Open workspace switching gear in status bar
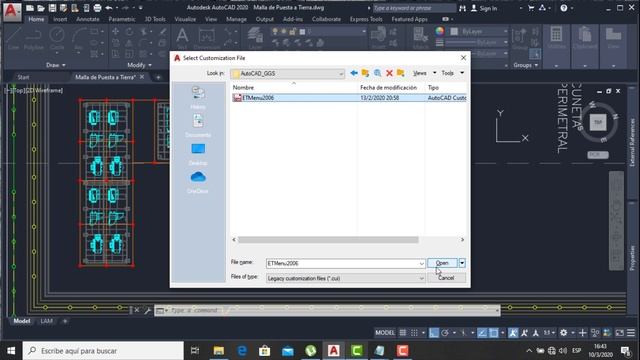 point(564,333)
